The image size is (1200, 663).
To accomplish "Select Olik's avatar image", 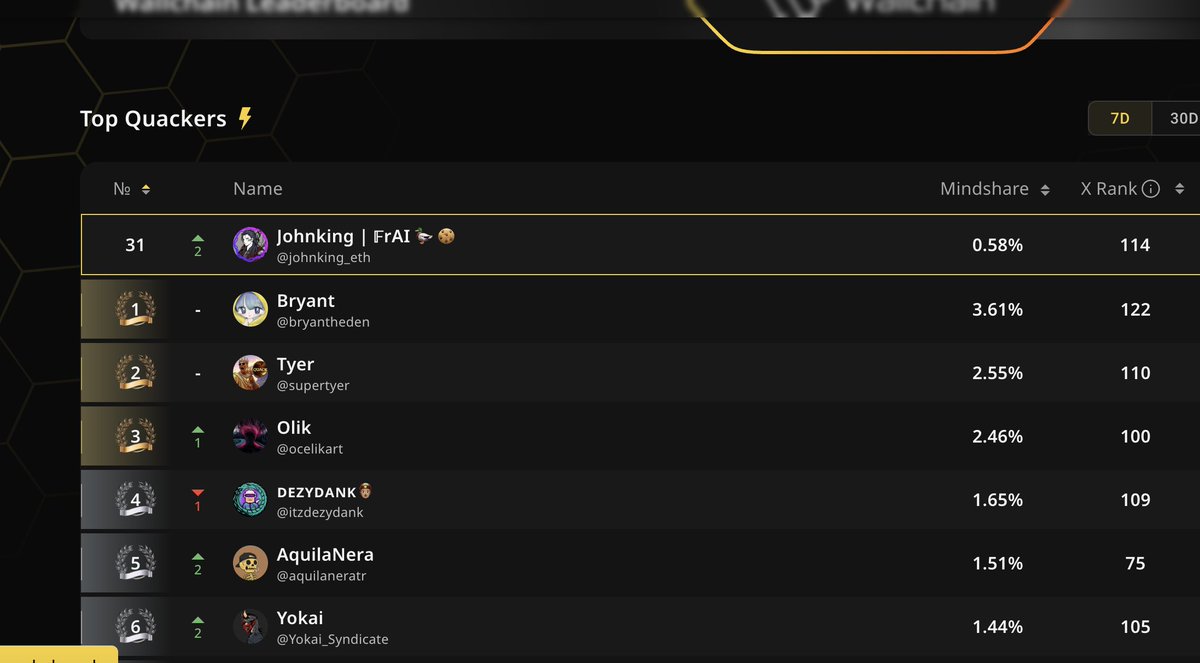I will (250, 436).
